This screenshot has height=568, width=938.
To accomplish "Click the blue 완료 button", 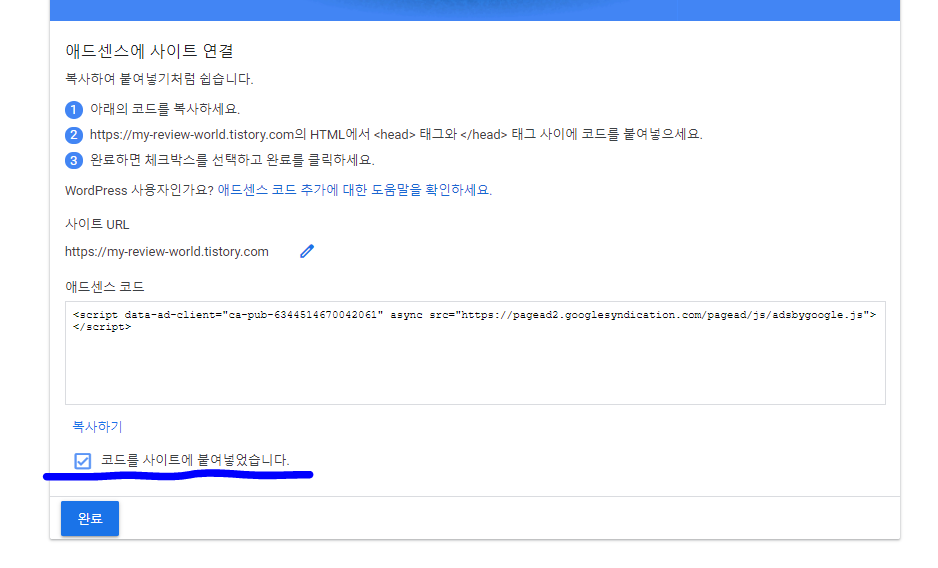I will point(90,518).
